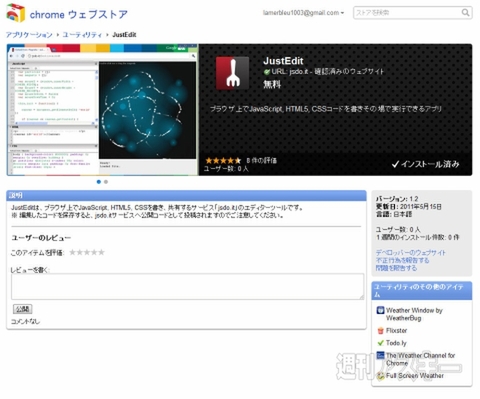Viewport: 480px width, 399px height.
Task: Open the Todo.ly app link
Action: (396, 343)
